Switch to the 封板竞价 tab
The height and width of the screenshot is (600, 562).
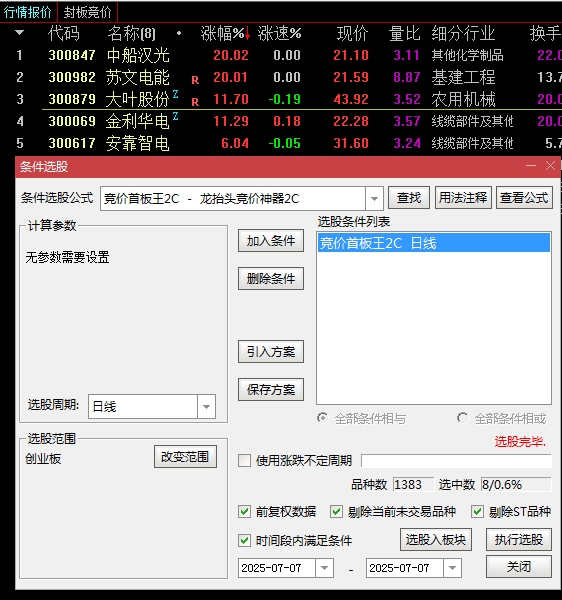pyautogui.click(x=87, y=12)
